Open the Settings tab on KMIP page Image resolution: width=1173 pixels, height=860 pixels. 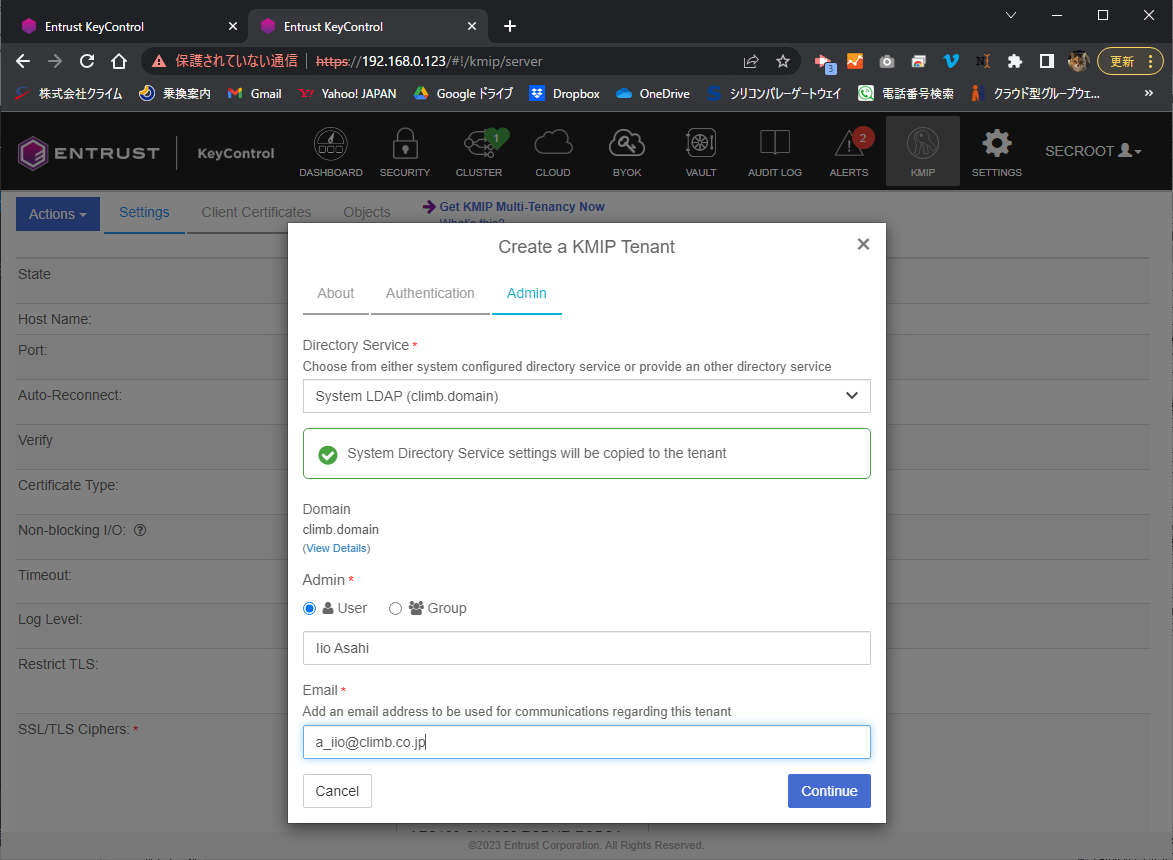[x=144, y=212]
